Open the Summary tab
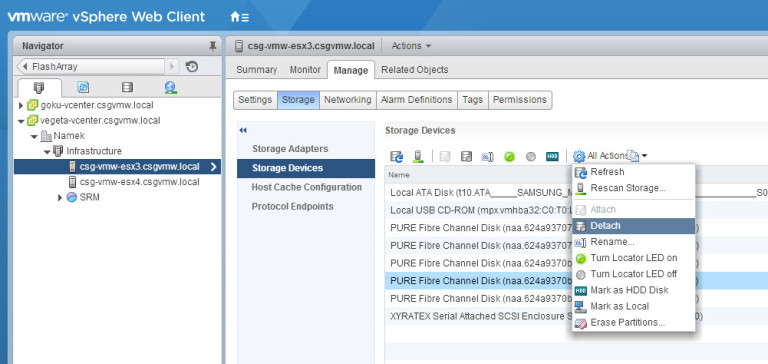The height and width of the screenshot is (364, 768). point(257,70)
